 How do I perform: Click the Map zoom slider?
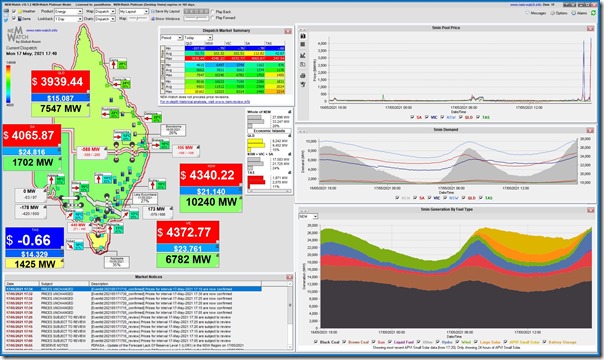pyautogui.click(x=138, y=18)
